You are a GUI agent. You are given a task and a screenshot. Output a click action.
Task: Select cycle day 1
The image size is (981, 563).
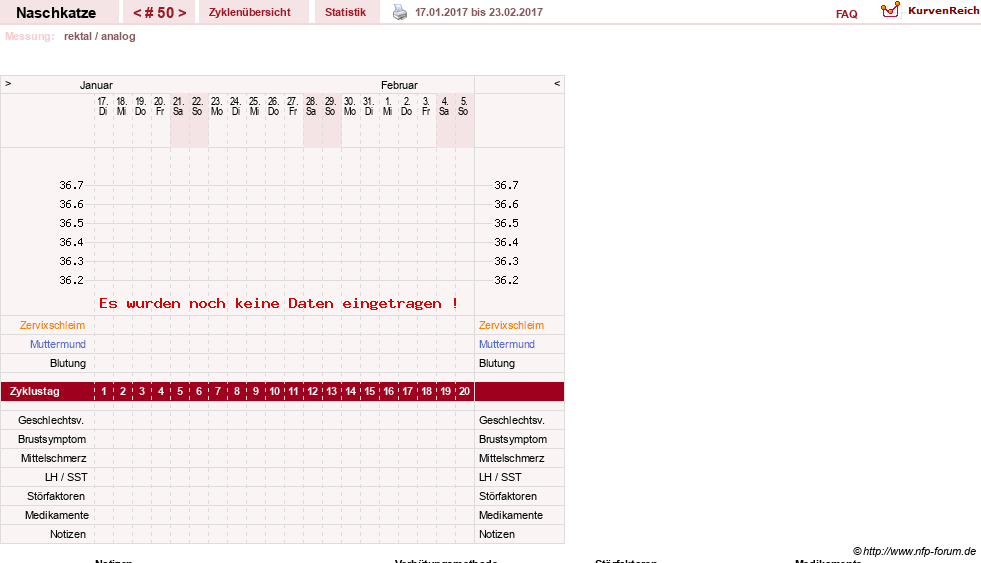click(104, 392)
